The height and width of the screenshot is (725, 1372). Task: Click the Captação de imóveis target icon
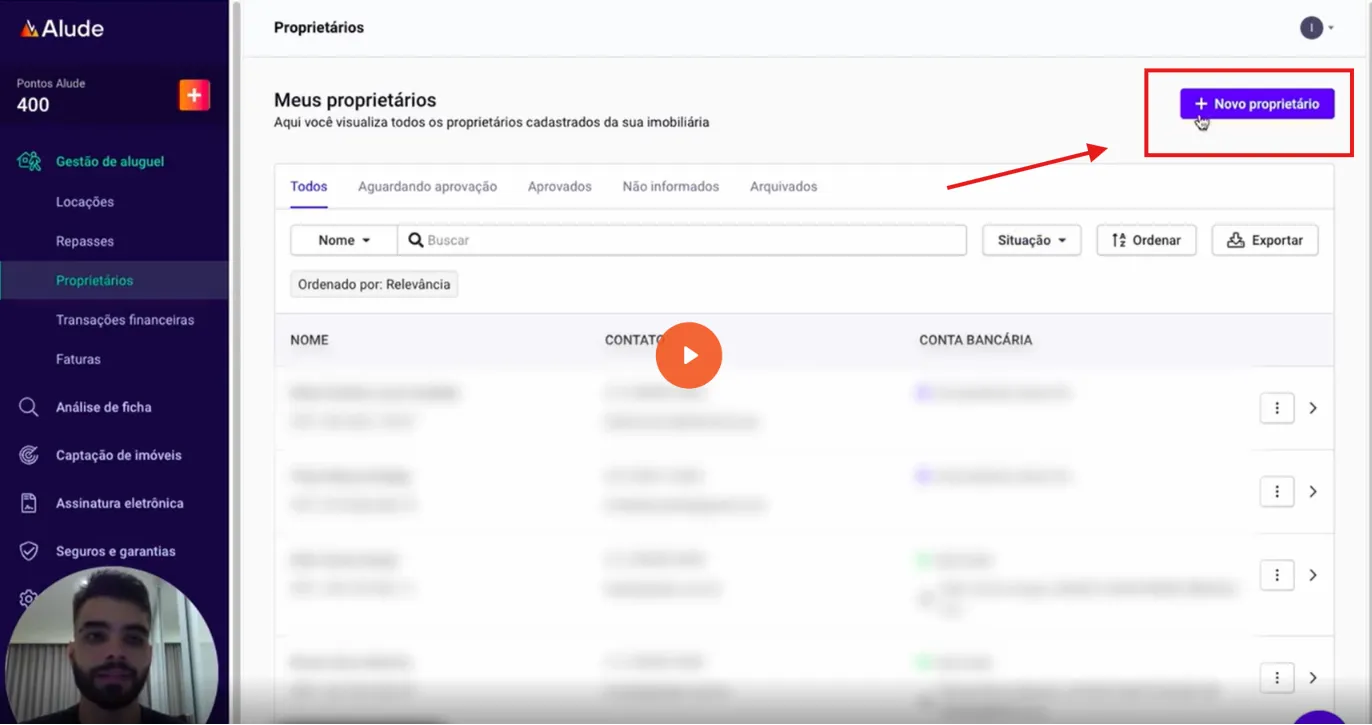tap(29, 455)
